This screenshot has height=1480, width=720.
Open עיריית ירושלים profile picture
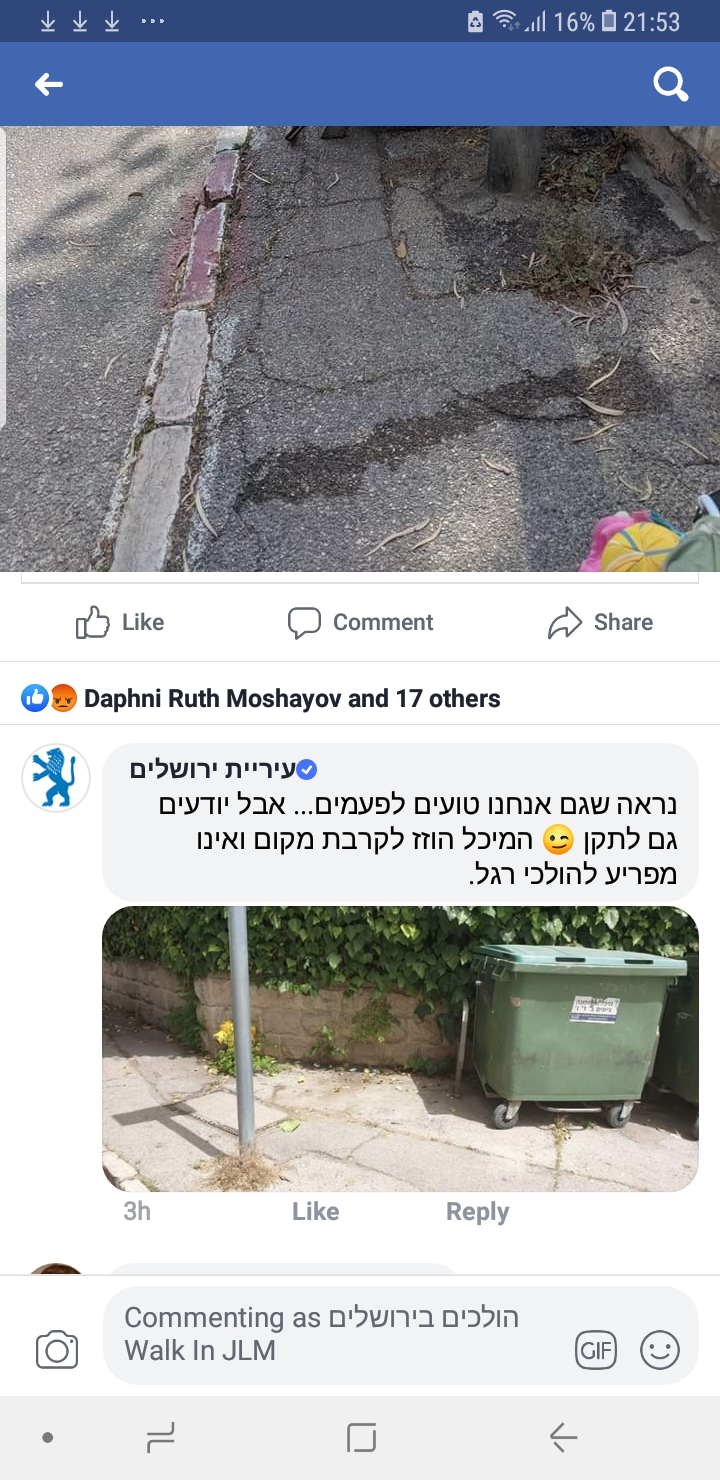pos(56,777)
